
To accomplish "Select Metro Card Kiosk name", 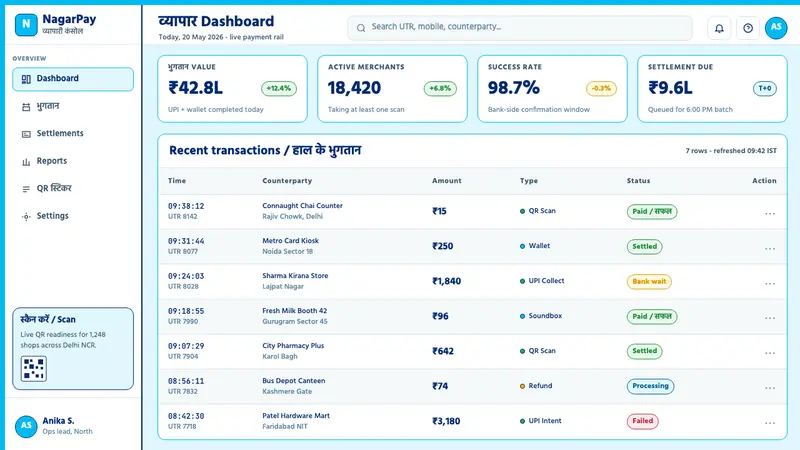I will pos(290,241).
